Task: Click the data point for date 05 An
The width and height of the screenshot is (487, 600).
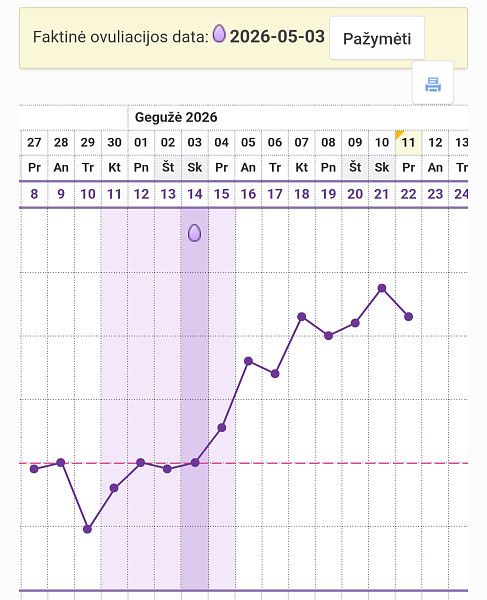Action: coord(248,361)
